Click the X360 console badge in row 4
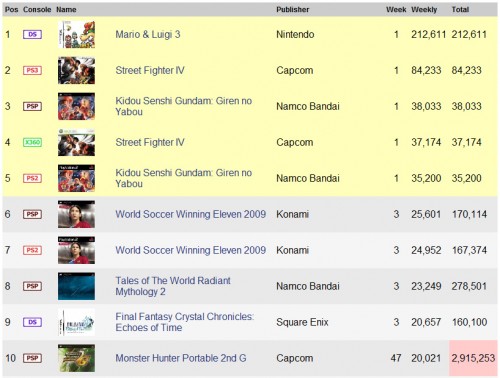This screenshot has width=500, height=378. (32, 142)
